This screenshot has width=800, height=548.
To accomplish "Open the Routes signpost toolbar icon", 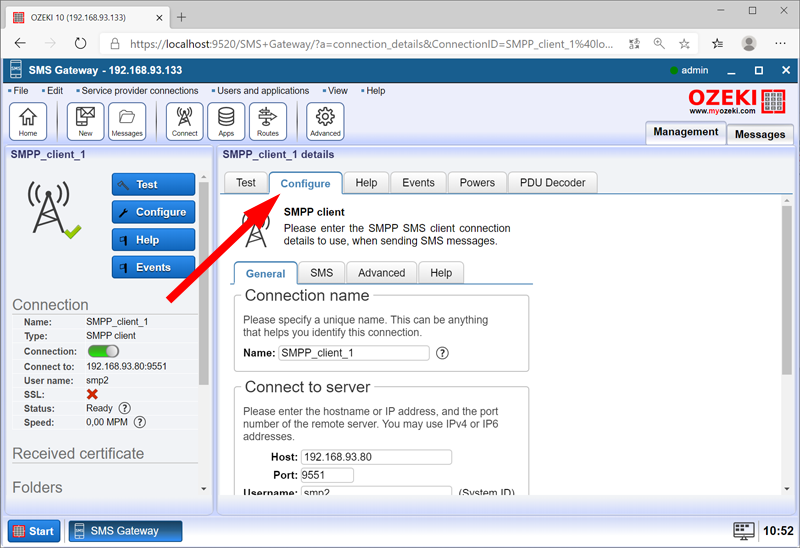I will pos(268,121).
